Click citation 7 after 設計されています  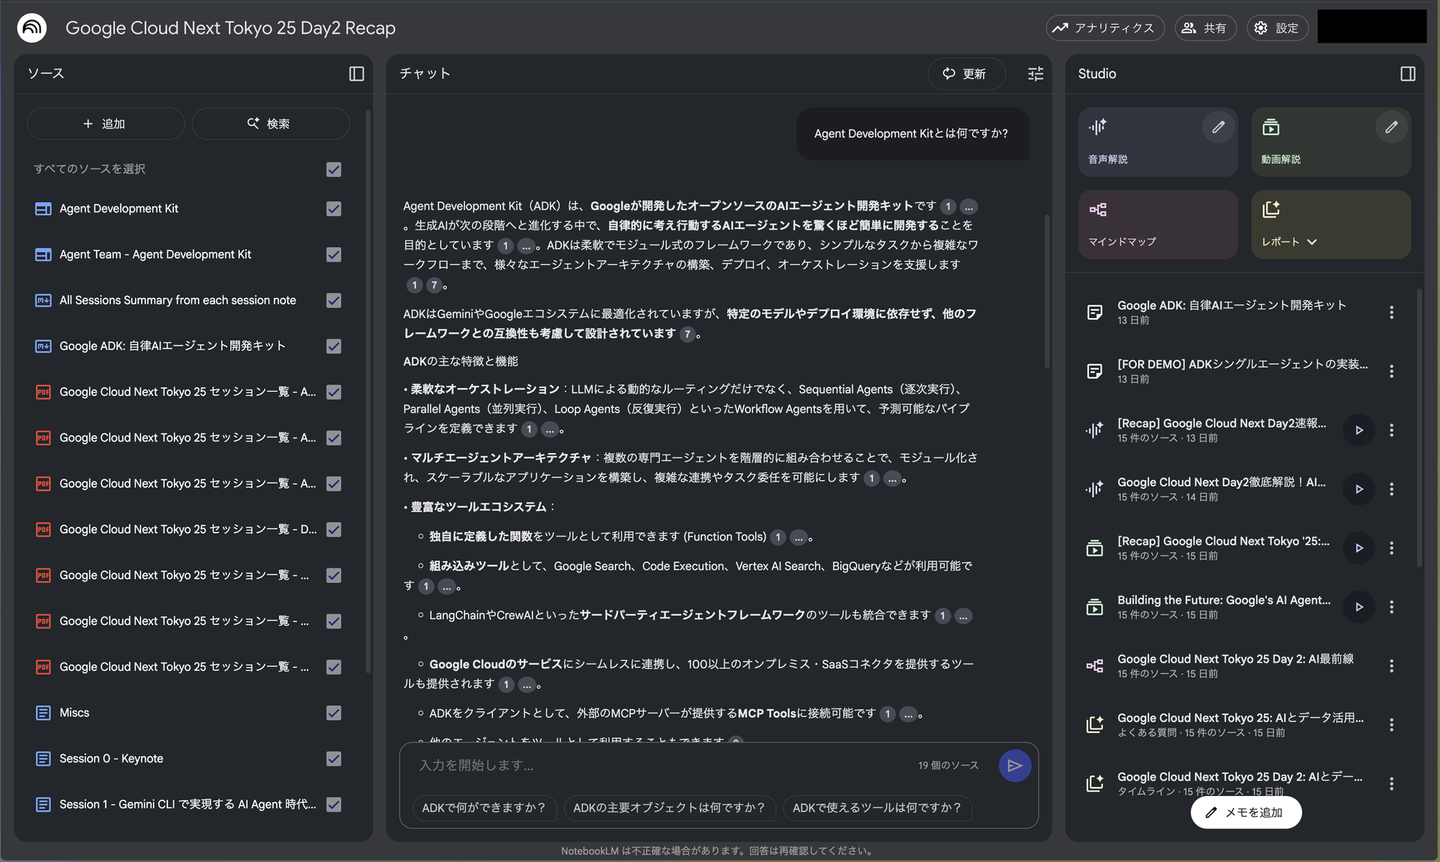687,334
